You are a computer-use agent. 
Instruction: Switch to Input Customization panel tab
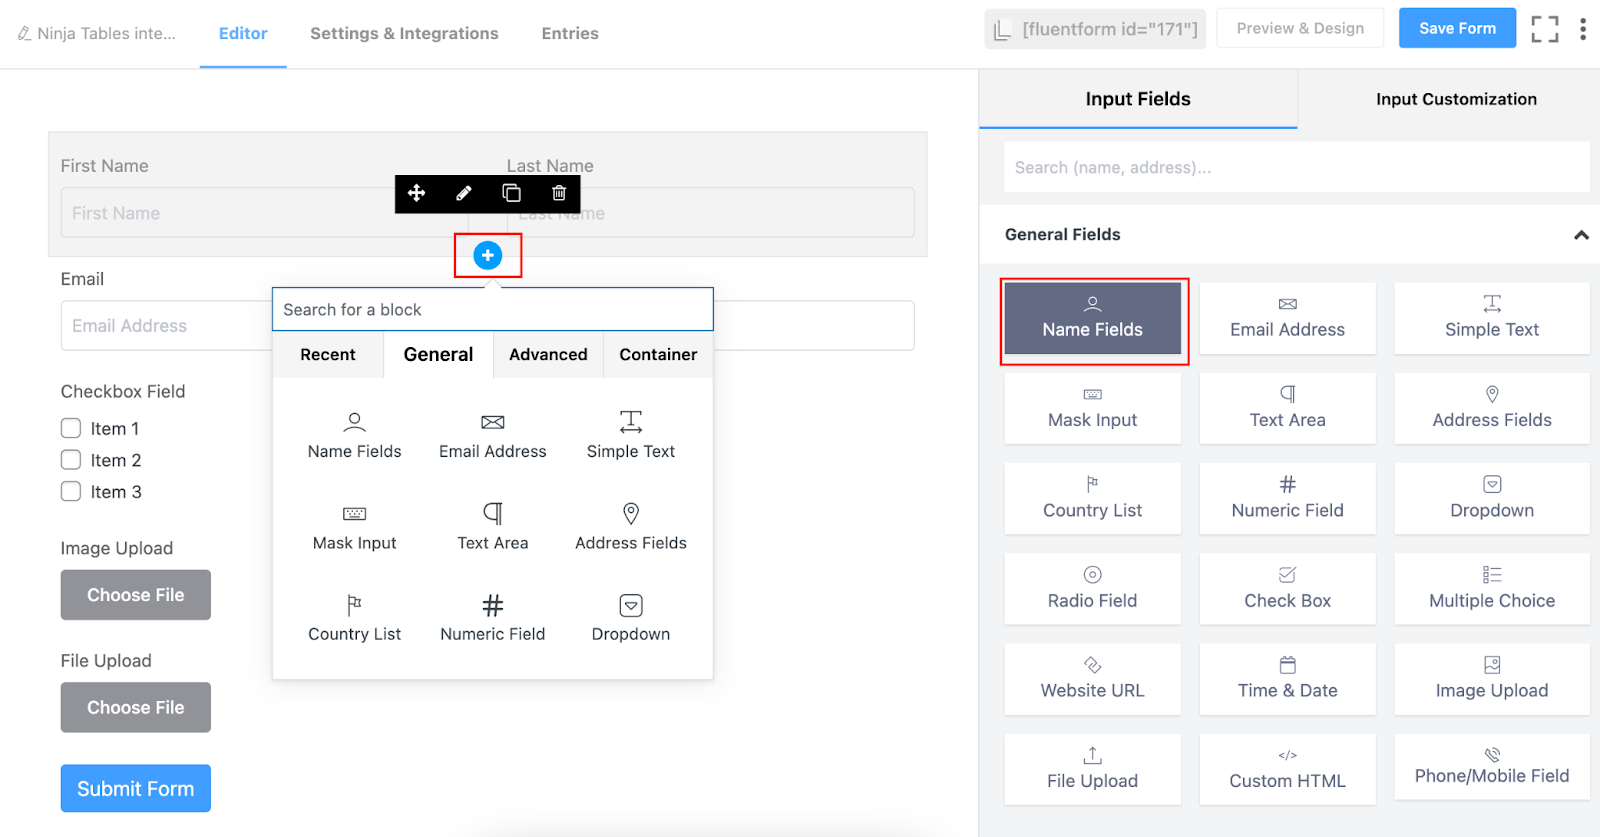coord(1455,99)
